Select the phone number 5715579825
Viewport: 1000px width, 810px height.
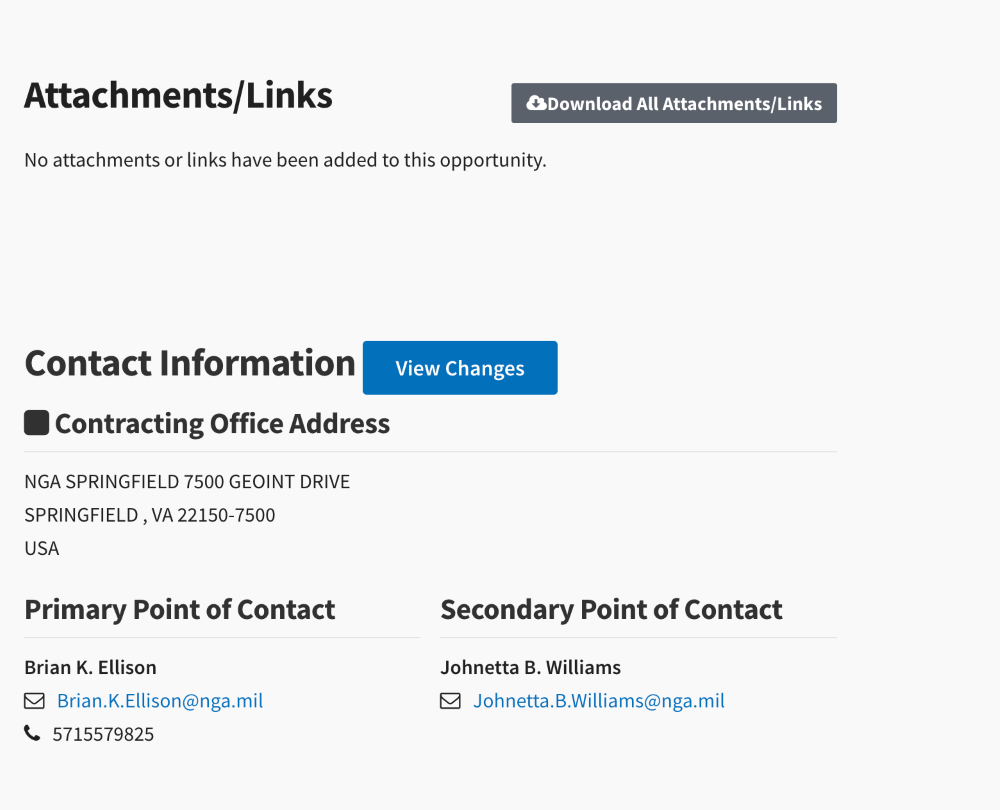pyautogui.click(x=103, y=734)
